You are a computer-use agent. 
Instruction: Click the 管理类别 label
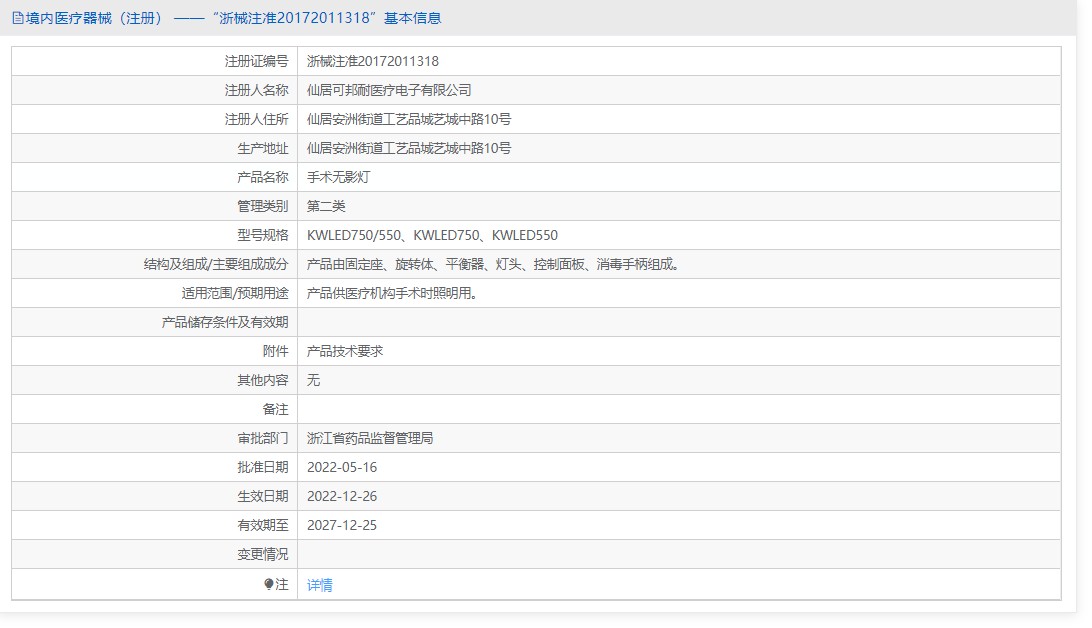point(263,206)
